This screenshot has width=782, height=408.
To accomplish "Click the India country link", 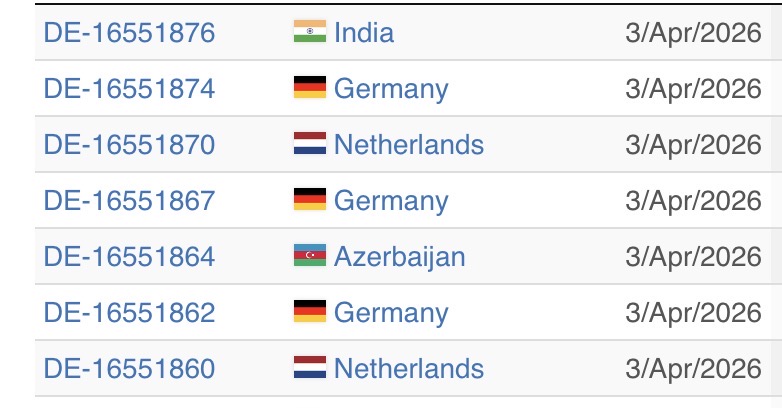I will (364, 32).
